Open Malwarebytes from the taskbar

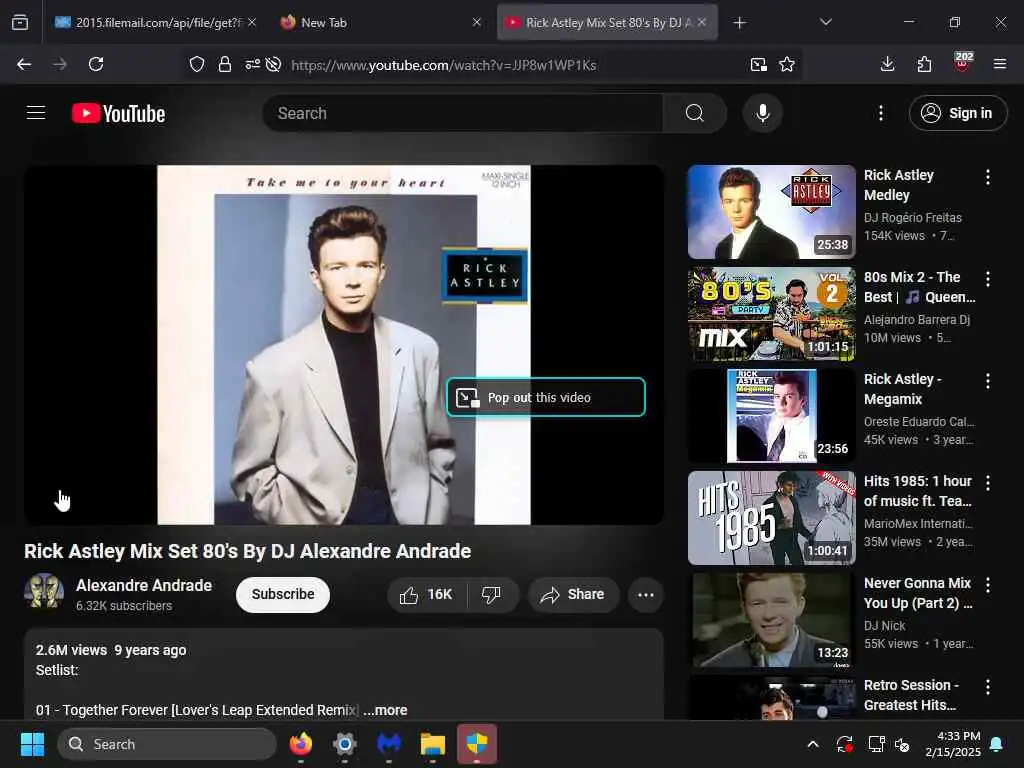[x=389, y=744]
